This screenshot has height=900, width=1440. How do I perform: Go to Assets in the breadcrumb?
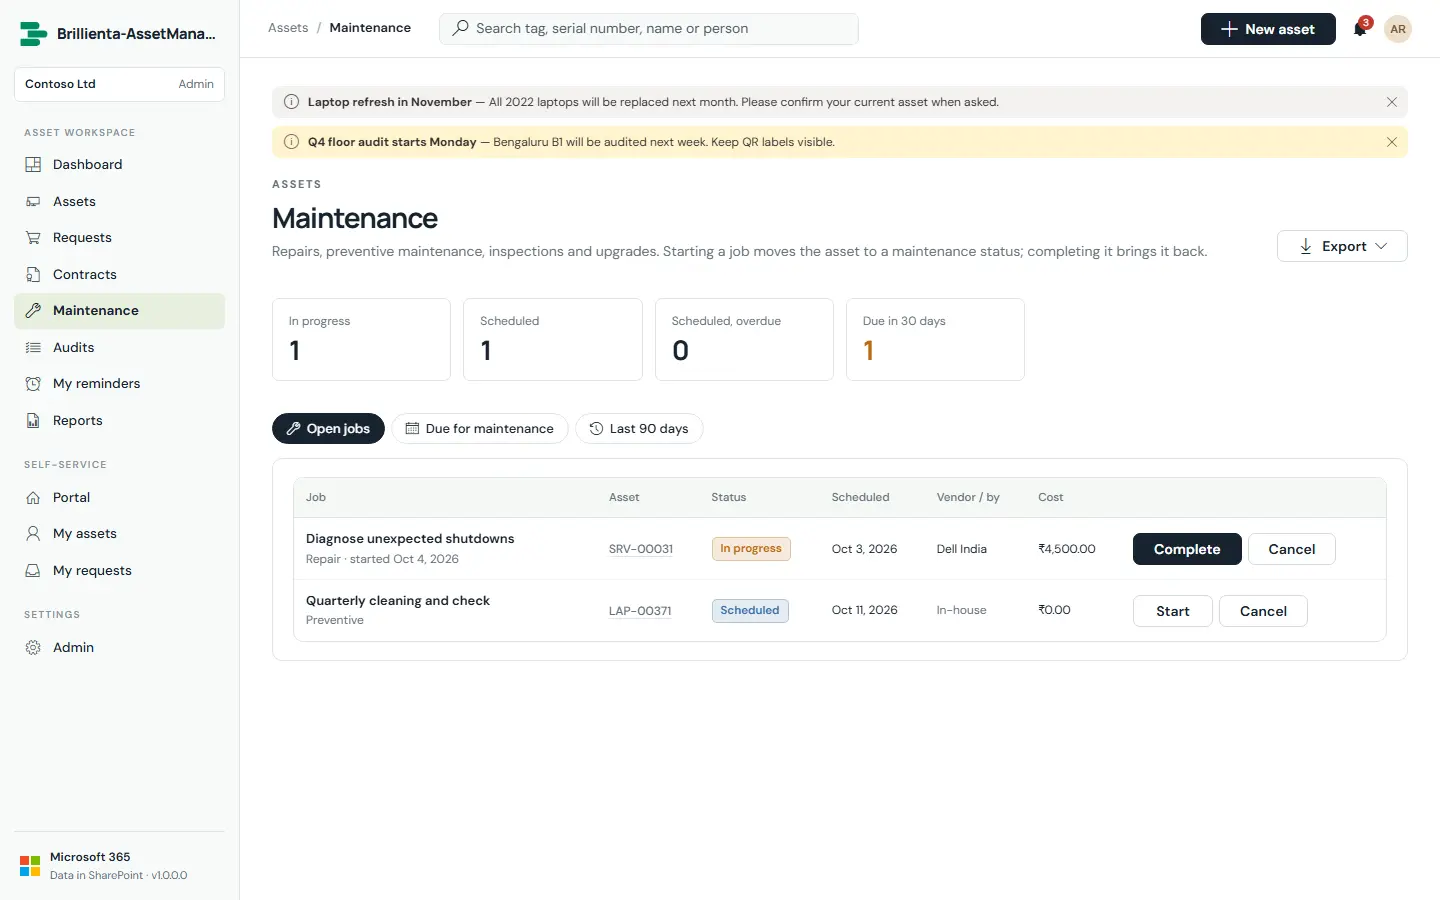coord(288,28)
